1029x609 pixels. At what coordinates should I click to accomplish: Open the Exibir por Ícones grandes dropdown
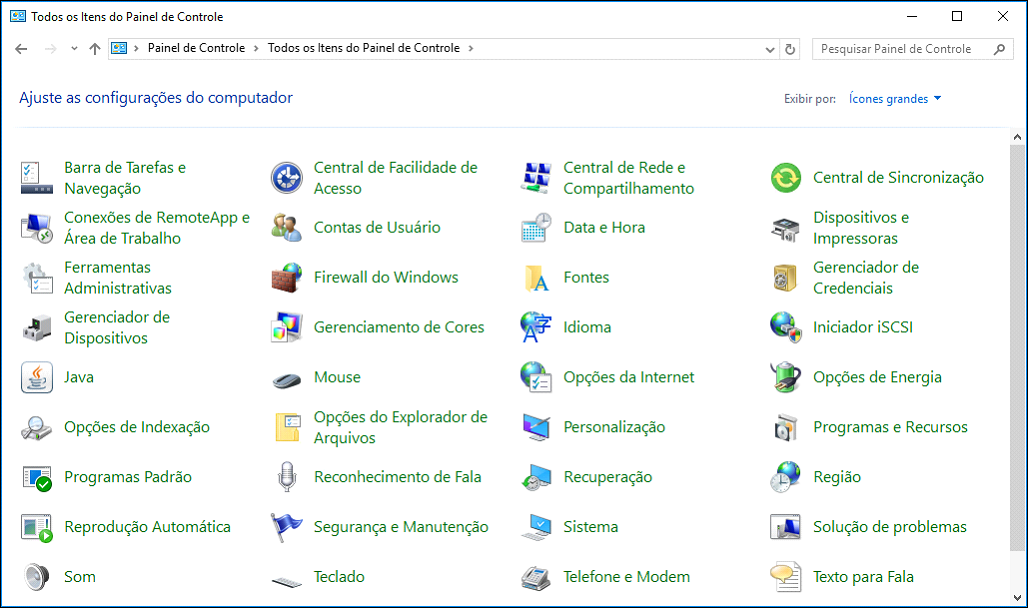895,99
